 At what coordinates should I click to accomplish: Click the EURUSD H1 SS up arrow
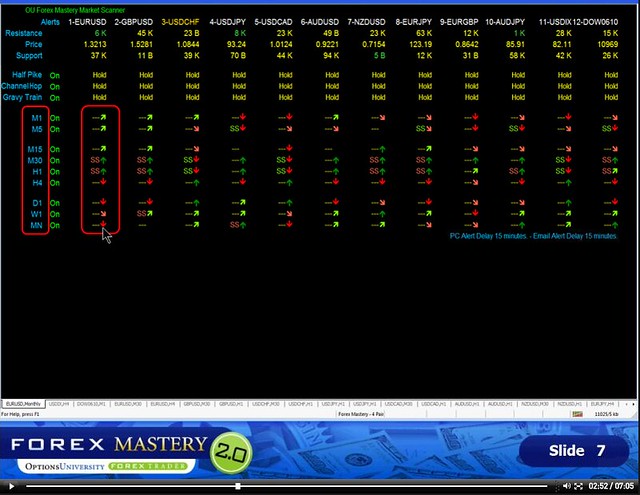pyautogui.click(x=98, y=171)
